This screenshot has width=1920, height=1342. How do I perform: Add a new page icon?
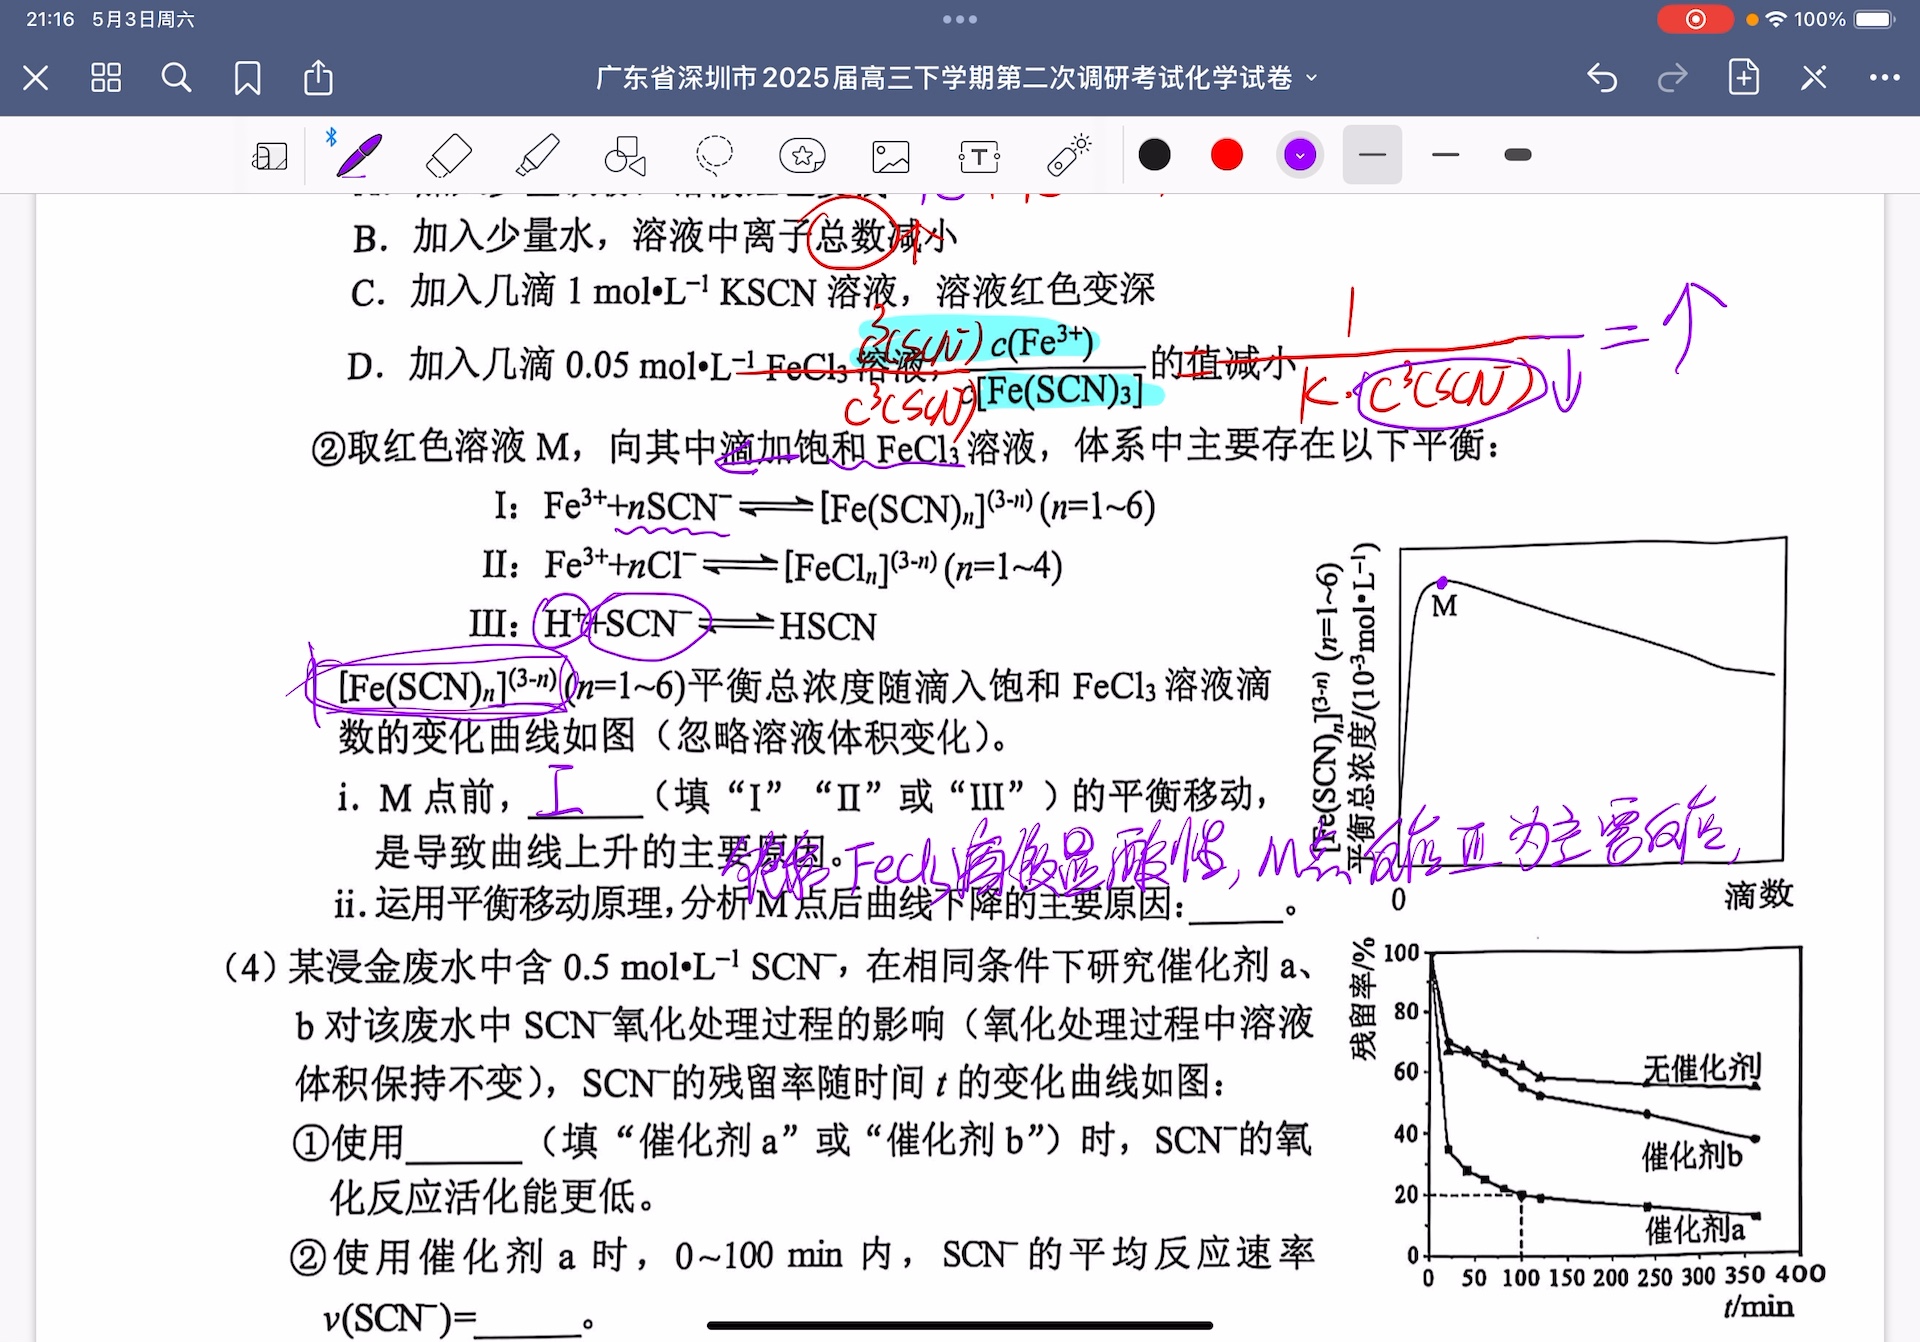point(1744,77)
